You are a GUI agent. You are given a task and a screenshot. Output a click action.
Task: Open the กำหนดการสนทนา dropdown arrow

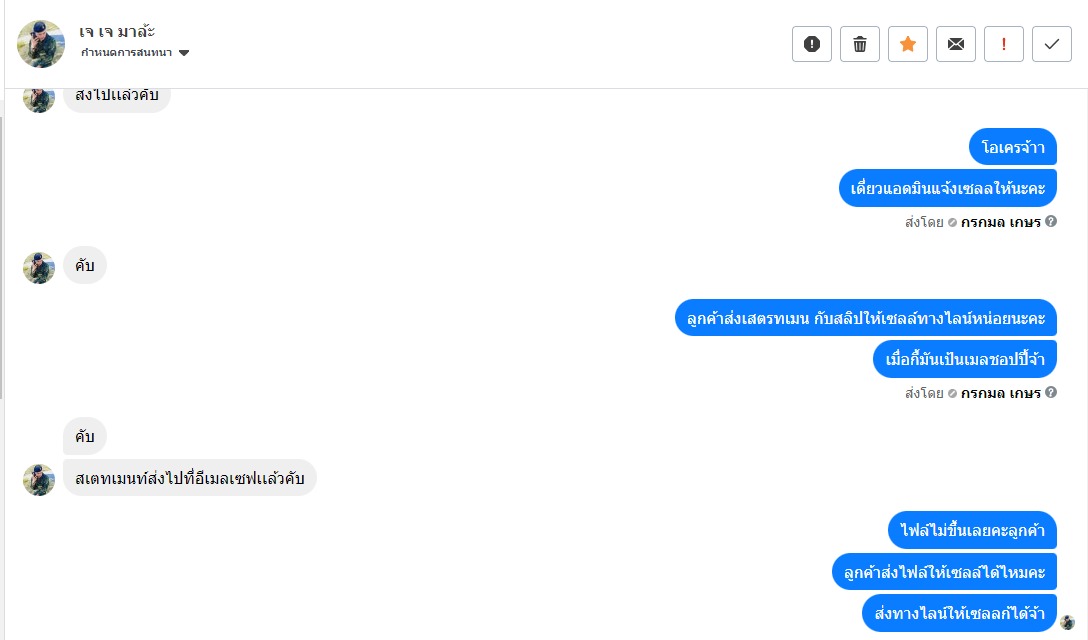pos(184,53)
